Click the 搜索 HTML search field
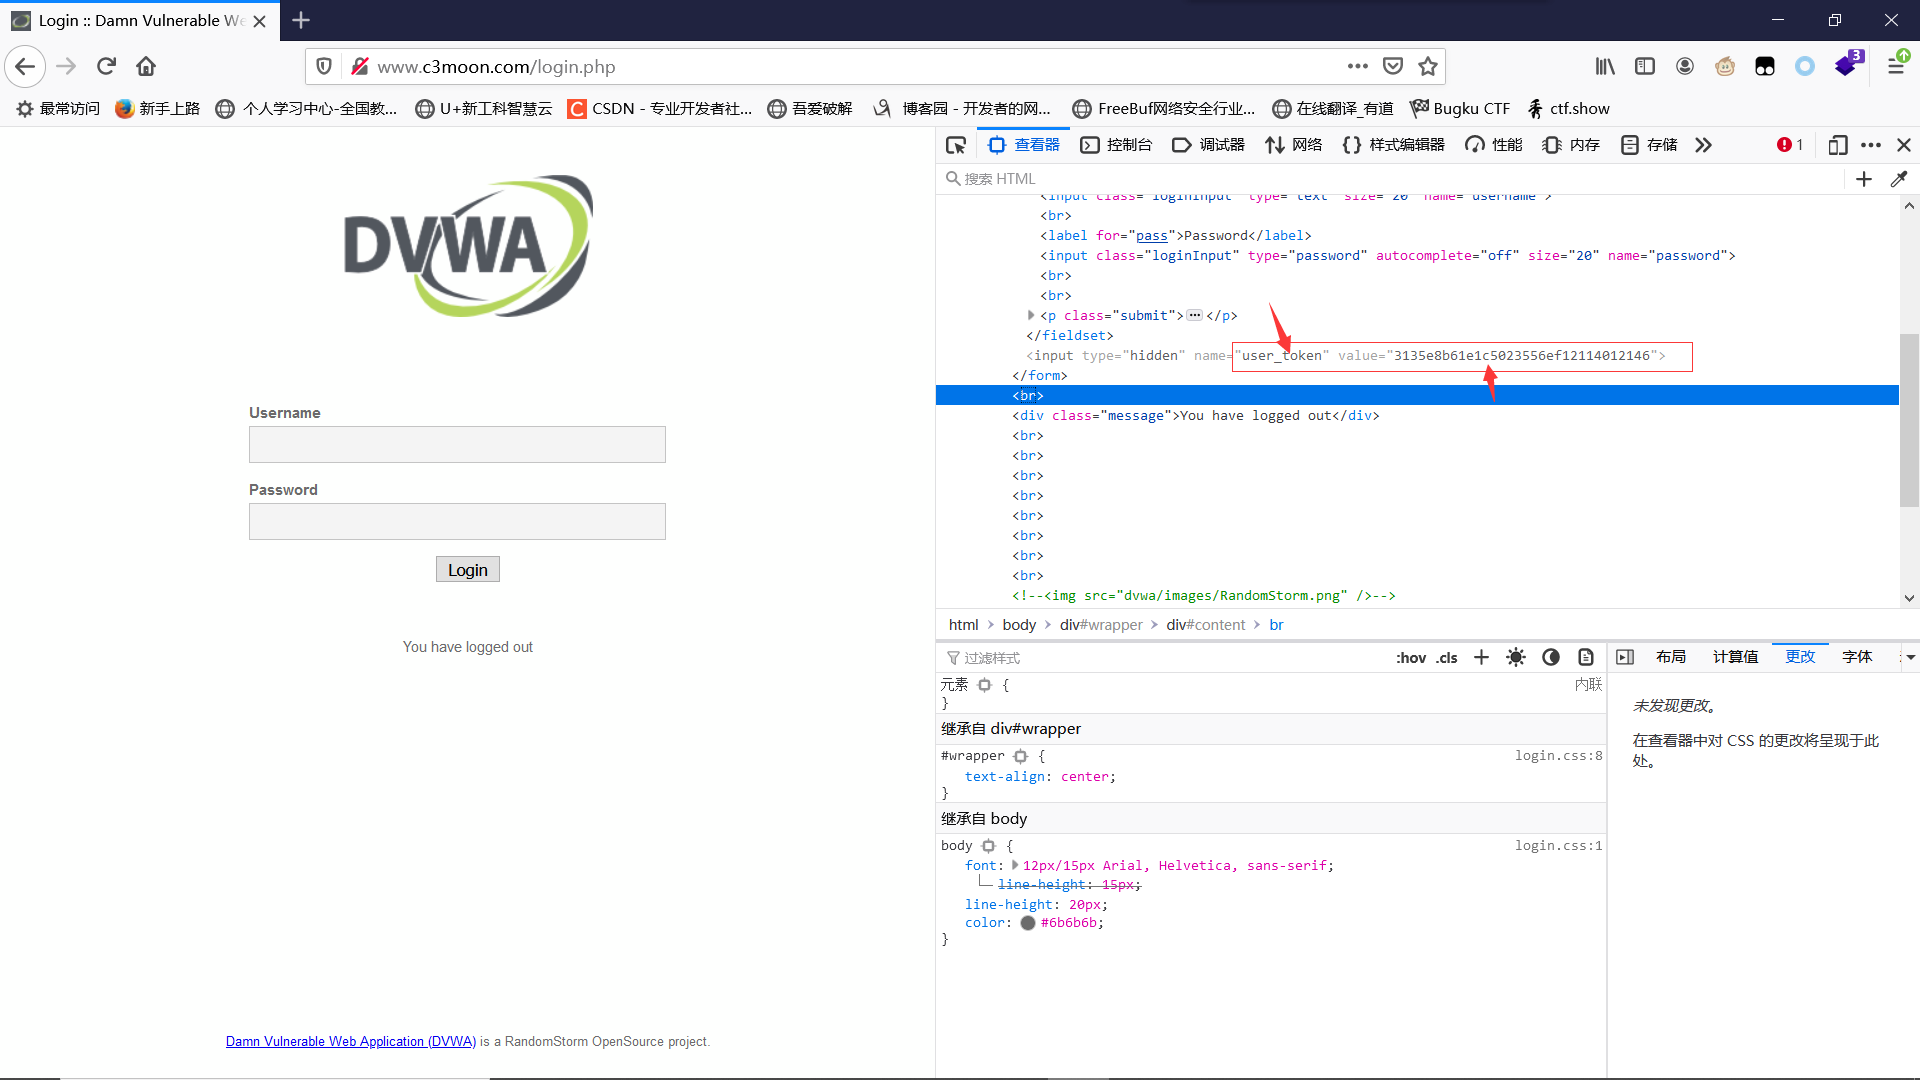 (1390, 179)
